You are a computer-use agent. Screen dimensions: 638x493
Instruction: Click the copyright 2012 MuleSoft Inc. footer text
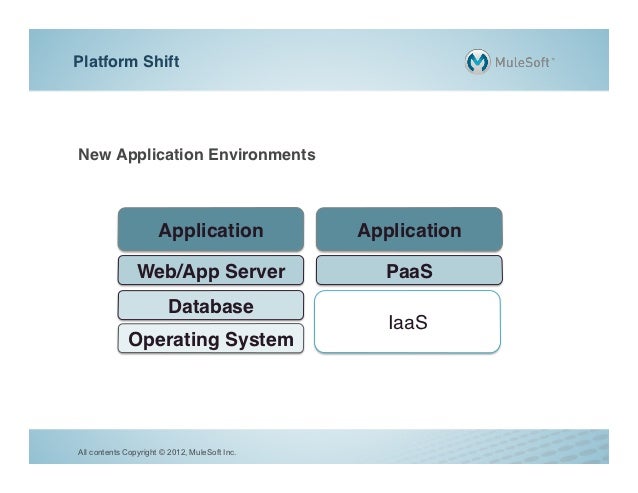point(157,452)
